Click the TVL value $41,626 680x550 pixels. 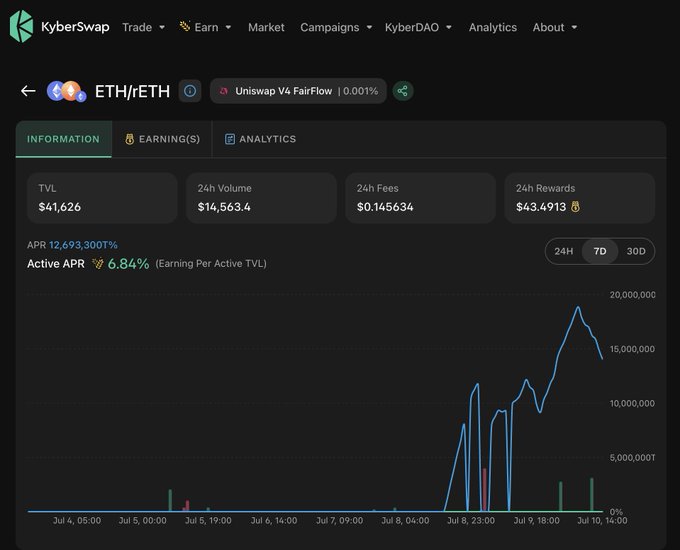point(59,207)
